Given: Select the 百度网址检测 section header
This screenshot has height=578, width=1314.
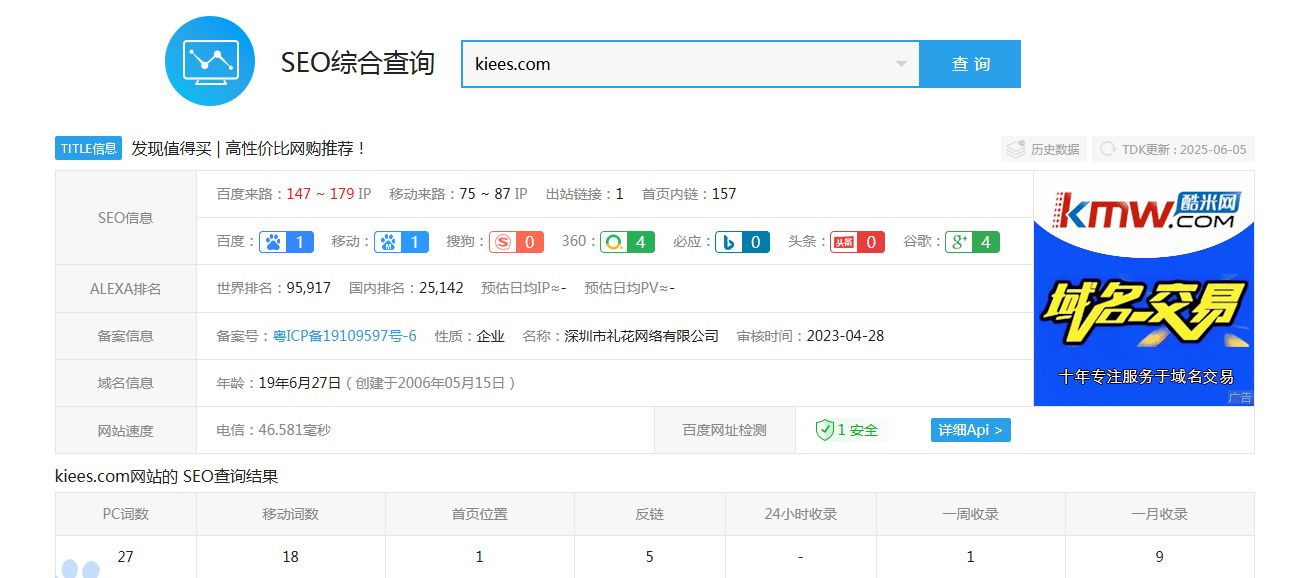Looking at the screenshot, I should tap(724, 430).
